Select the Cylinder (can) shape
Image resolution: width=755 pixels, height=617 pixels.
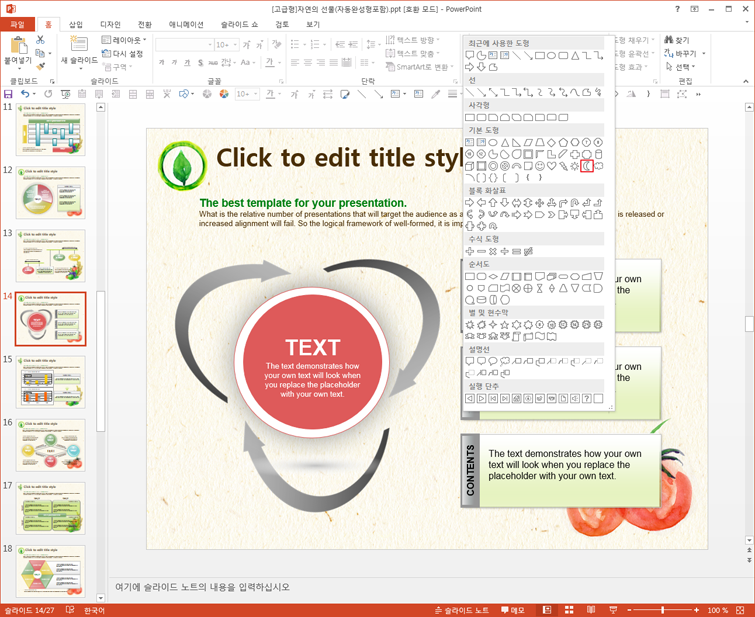(599, 154)
